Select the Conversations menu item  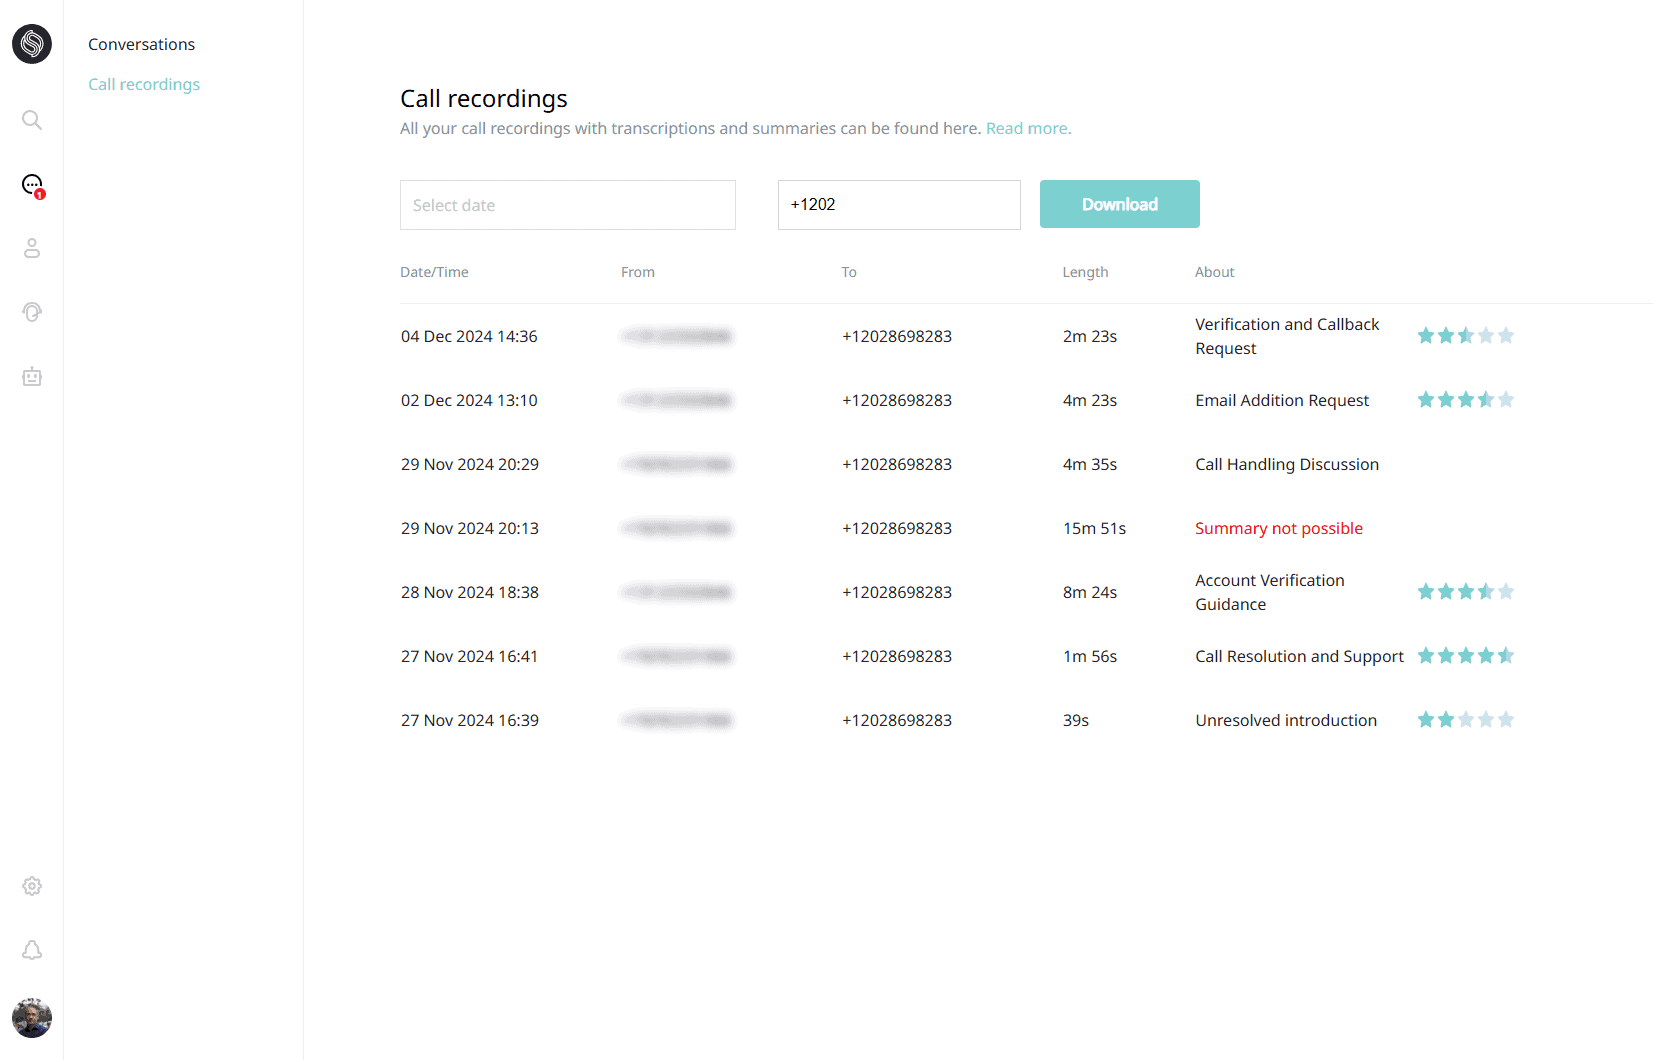coord(141,44)
